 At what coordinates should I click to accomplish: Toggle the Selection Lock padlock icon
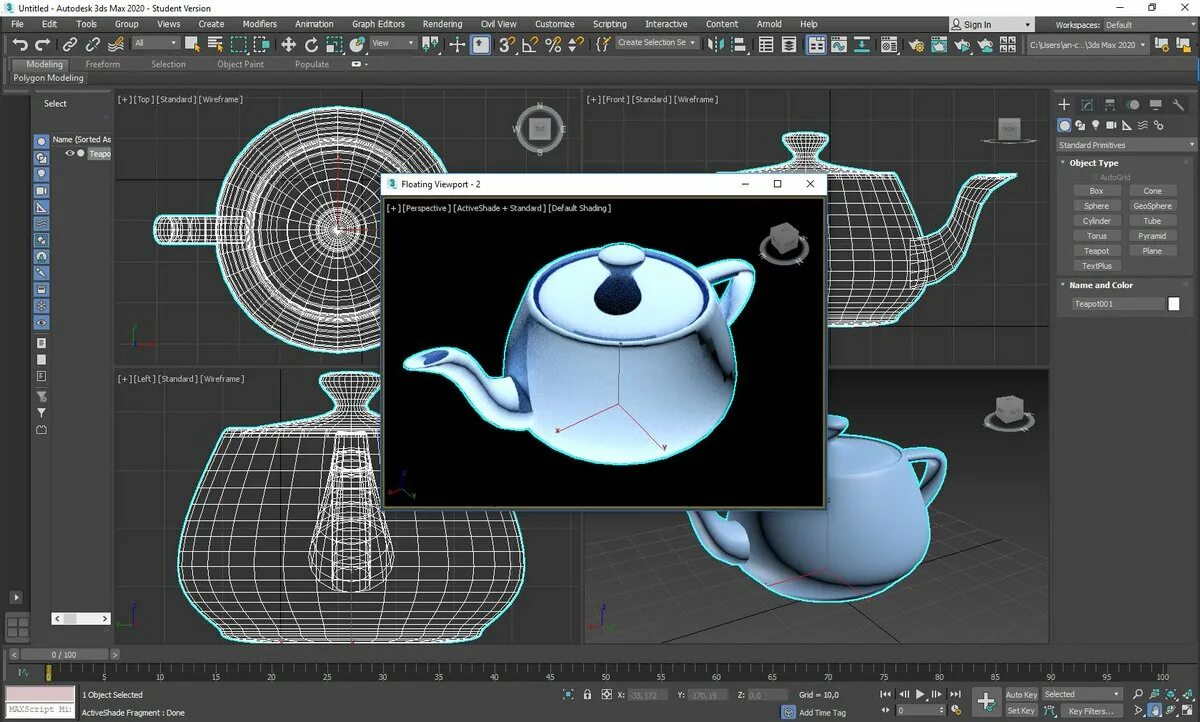(x=588, y=694)
